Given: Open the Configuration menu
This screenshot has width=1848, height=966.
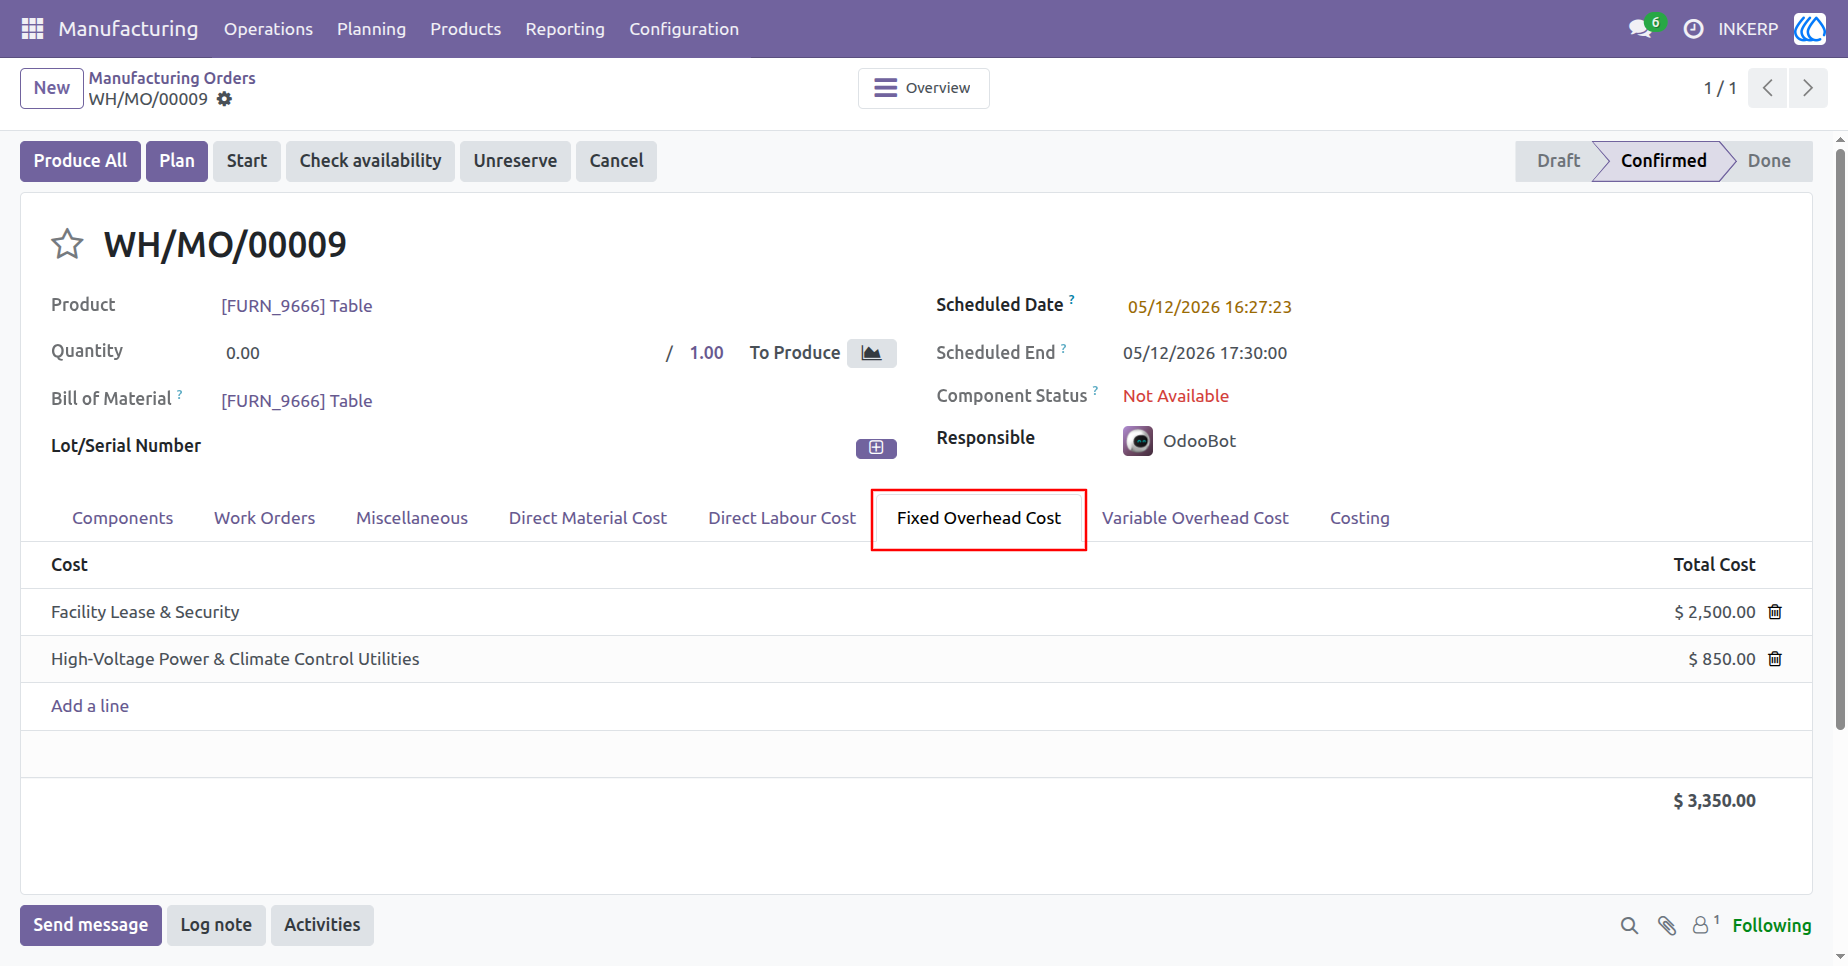Looking at the screenshot, I should coord(684,29).
